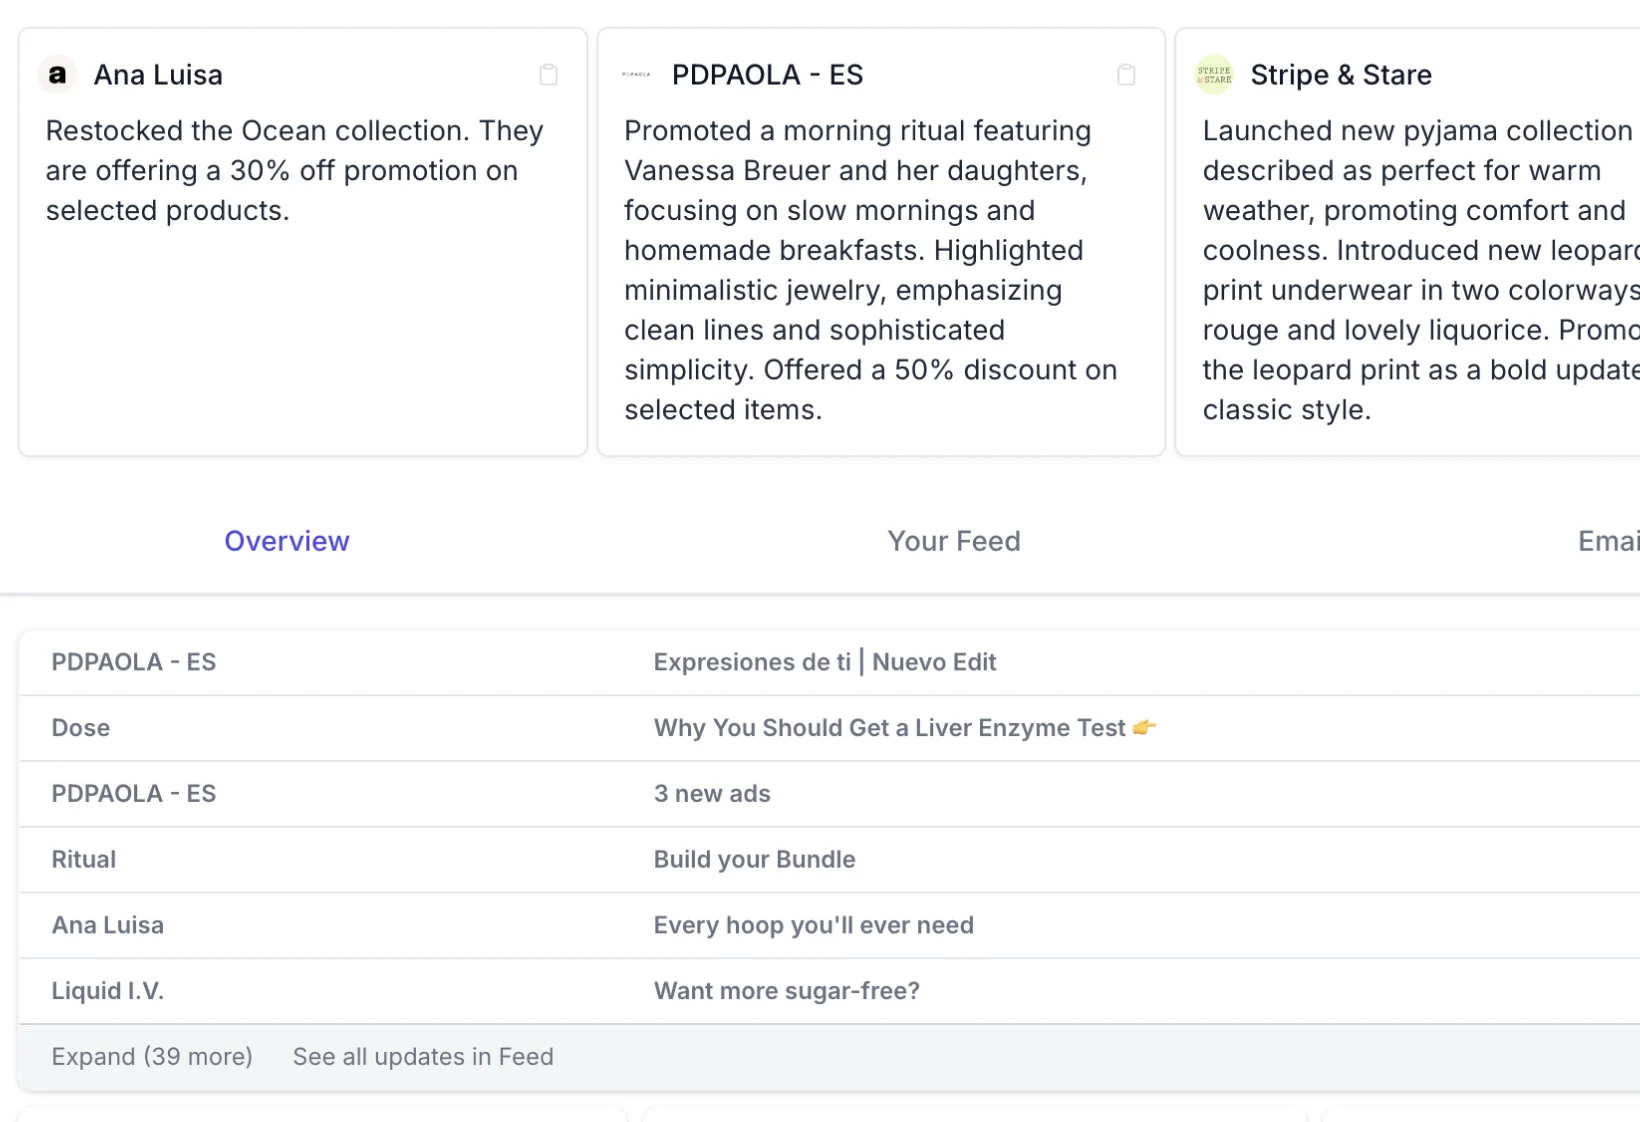Follow the See all updates in Feed link
The height and width of the screenshot is (1122, 1640).
click(423, 1057)
